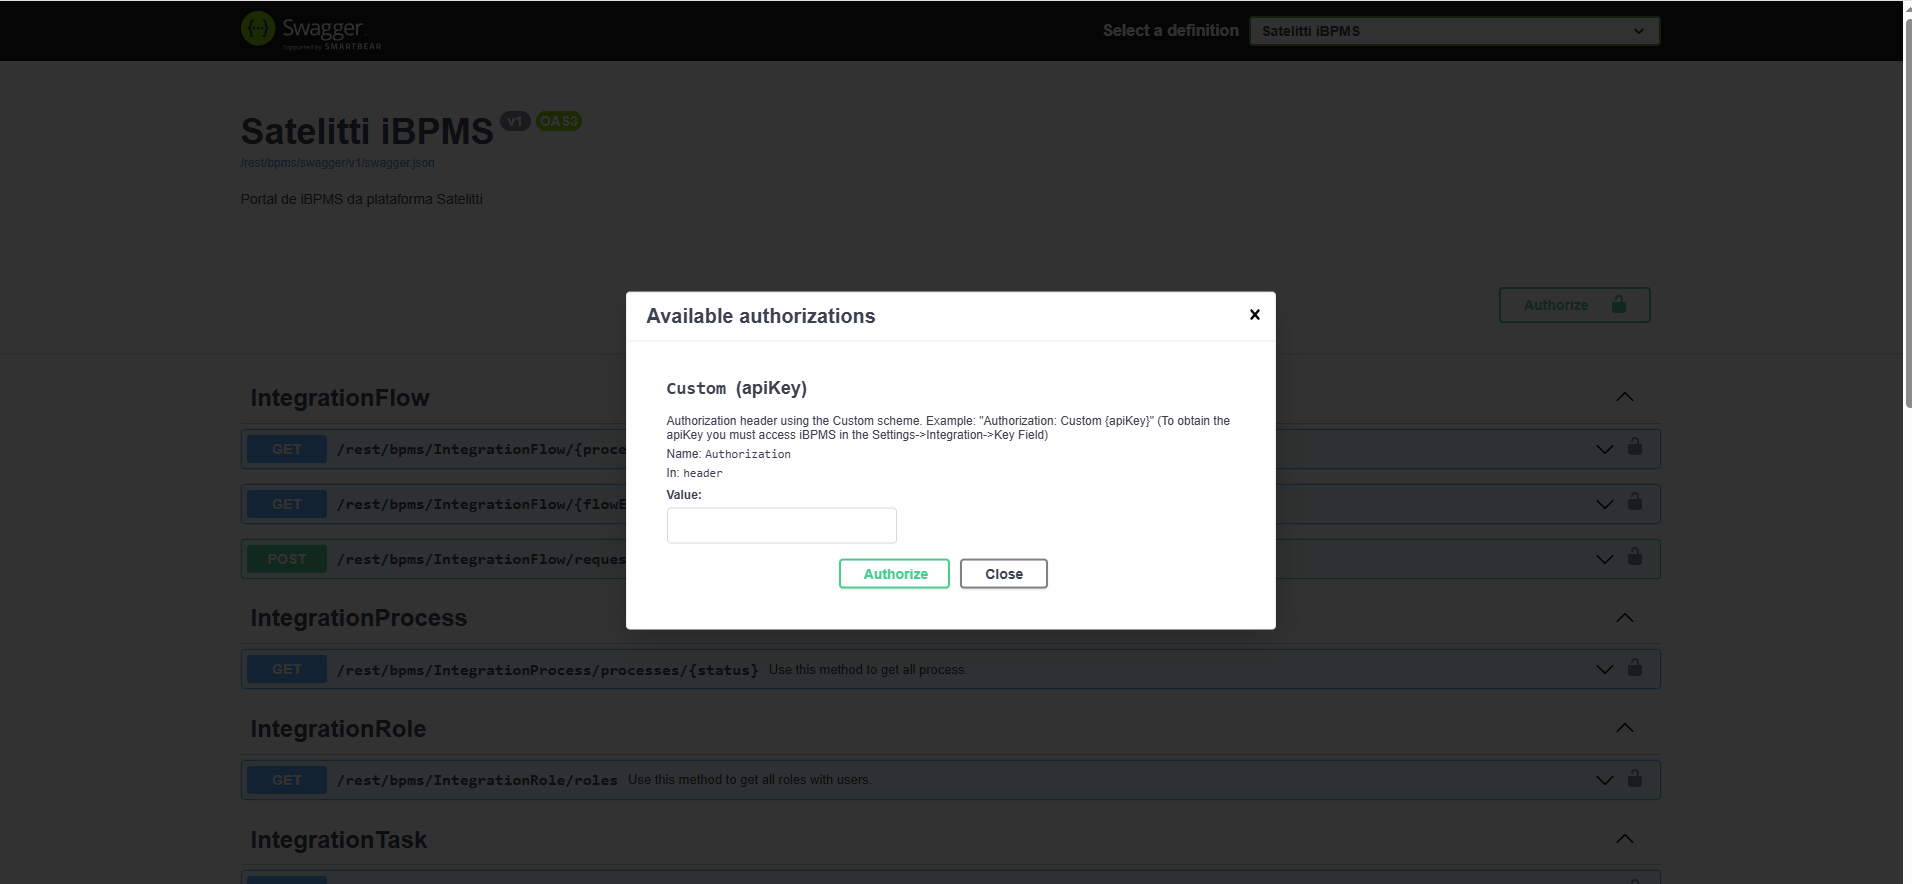The image size is (1912, 884).
Task: Click GET badge of IntegrationFlow/{proce endpoint
Action: (287, 450)
